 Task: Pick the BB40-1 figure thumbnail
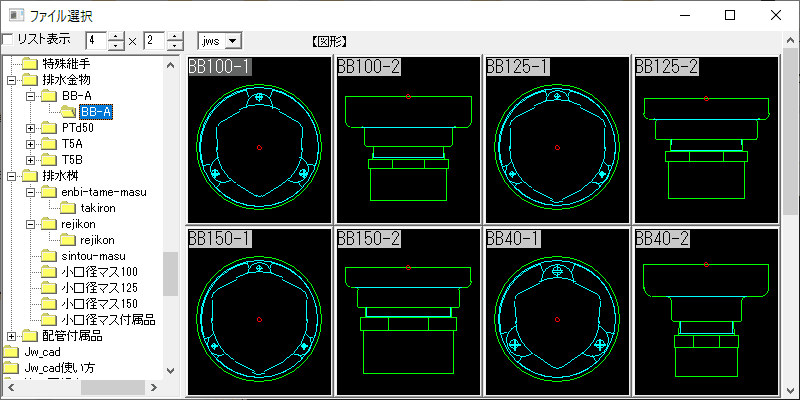tap(557, 312)
